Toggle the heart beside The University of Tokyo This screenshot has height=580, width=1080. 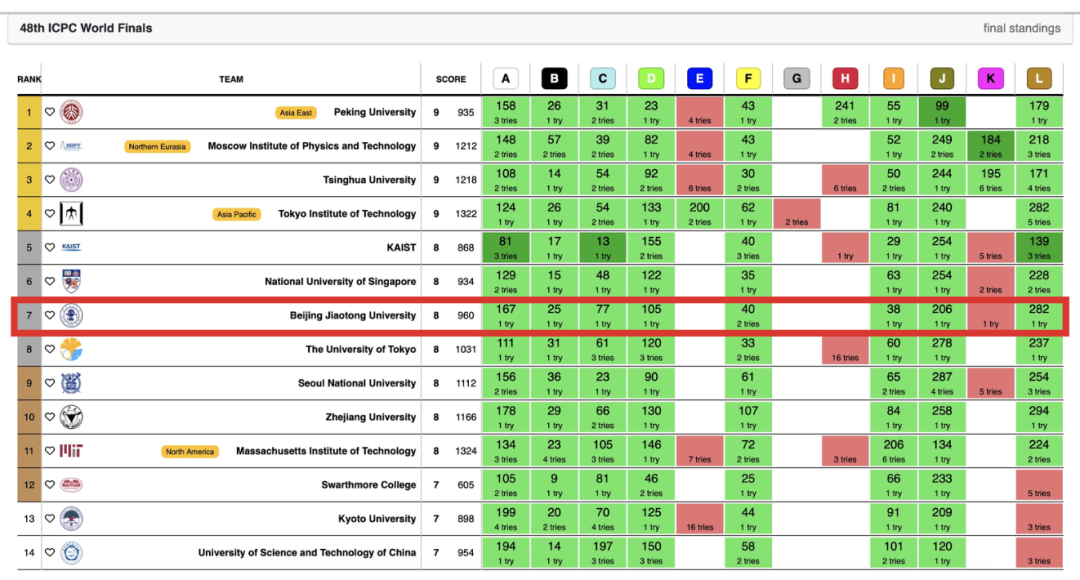[x=50, y=349]
